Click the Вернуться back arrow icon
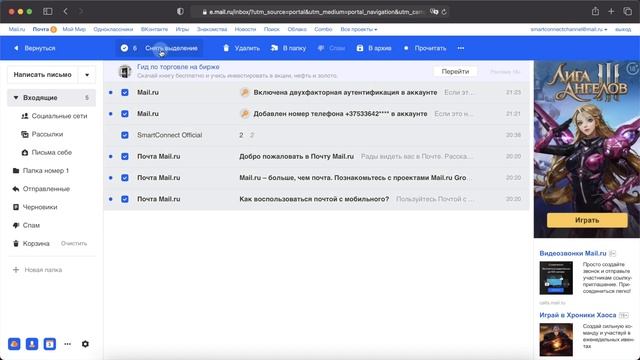This screenshot has height=360, width=640. point(16,48)
